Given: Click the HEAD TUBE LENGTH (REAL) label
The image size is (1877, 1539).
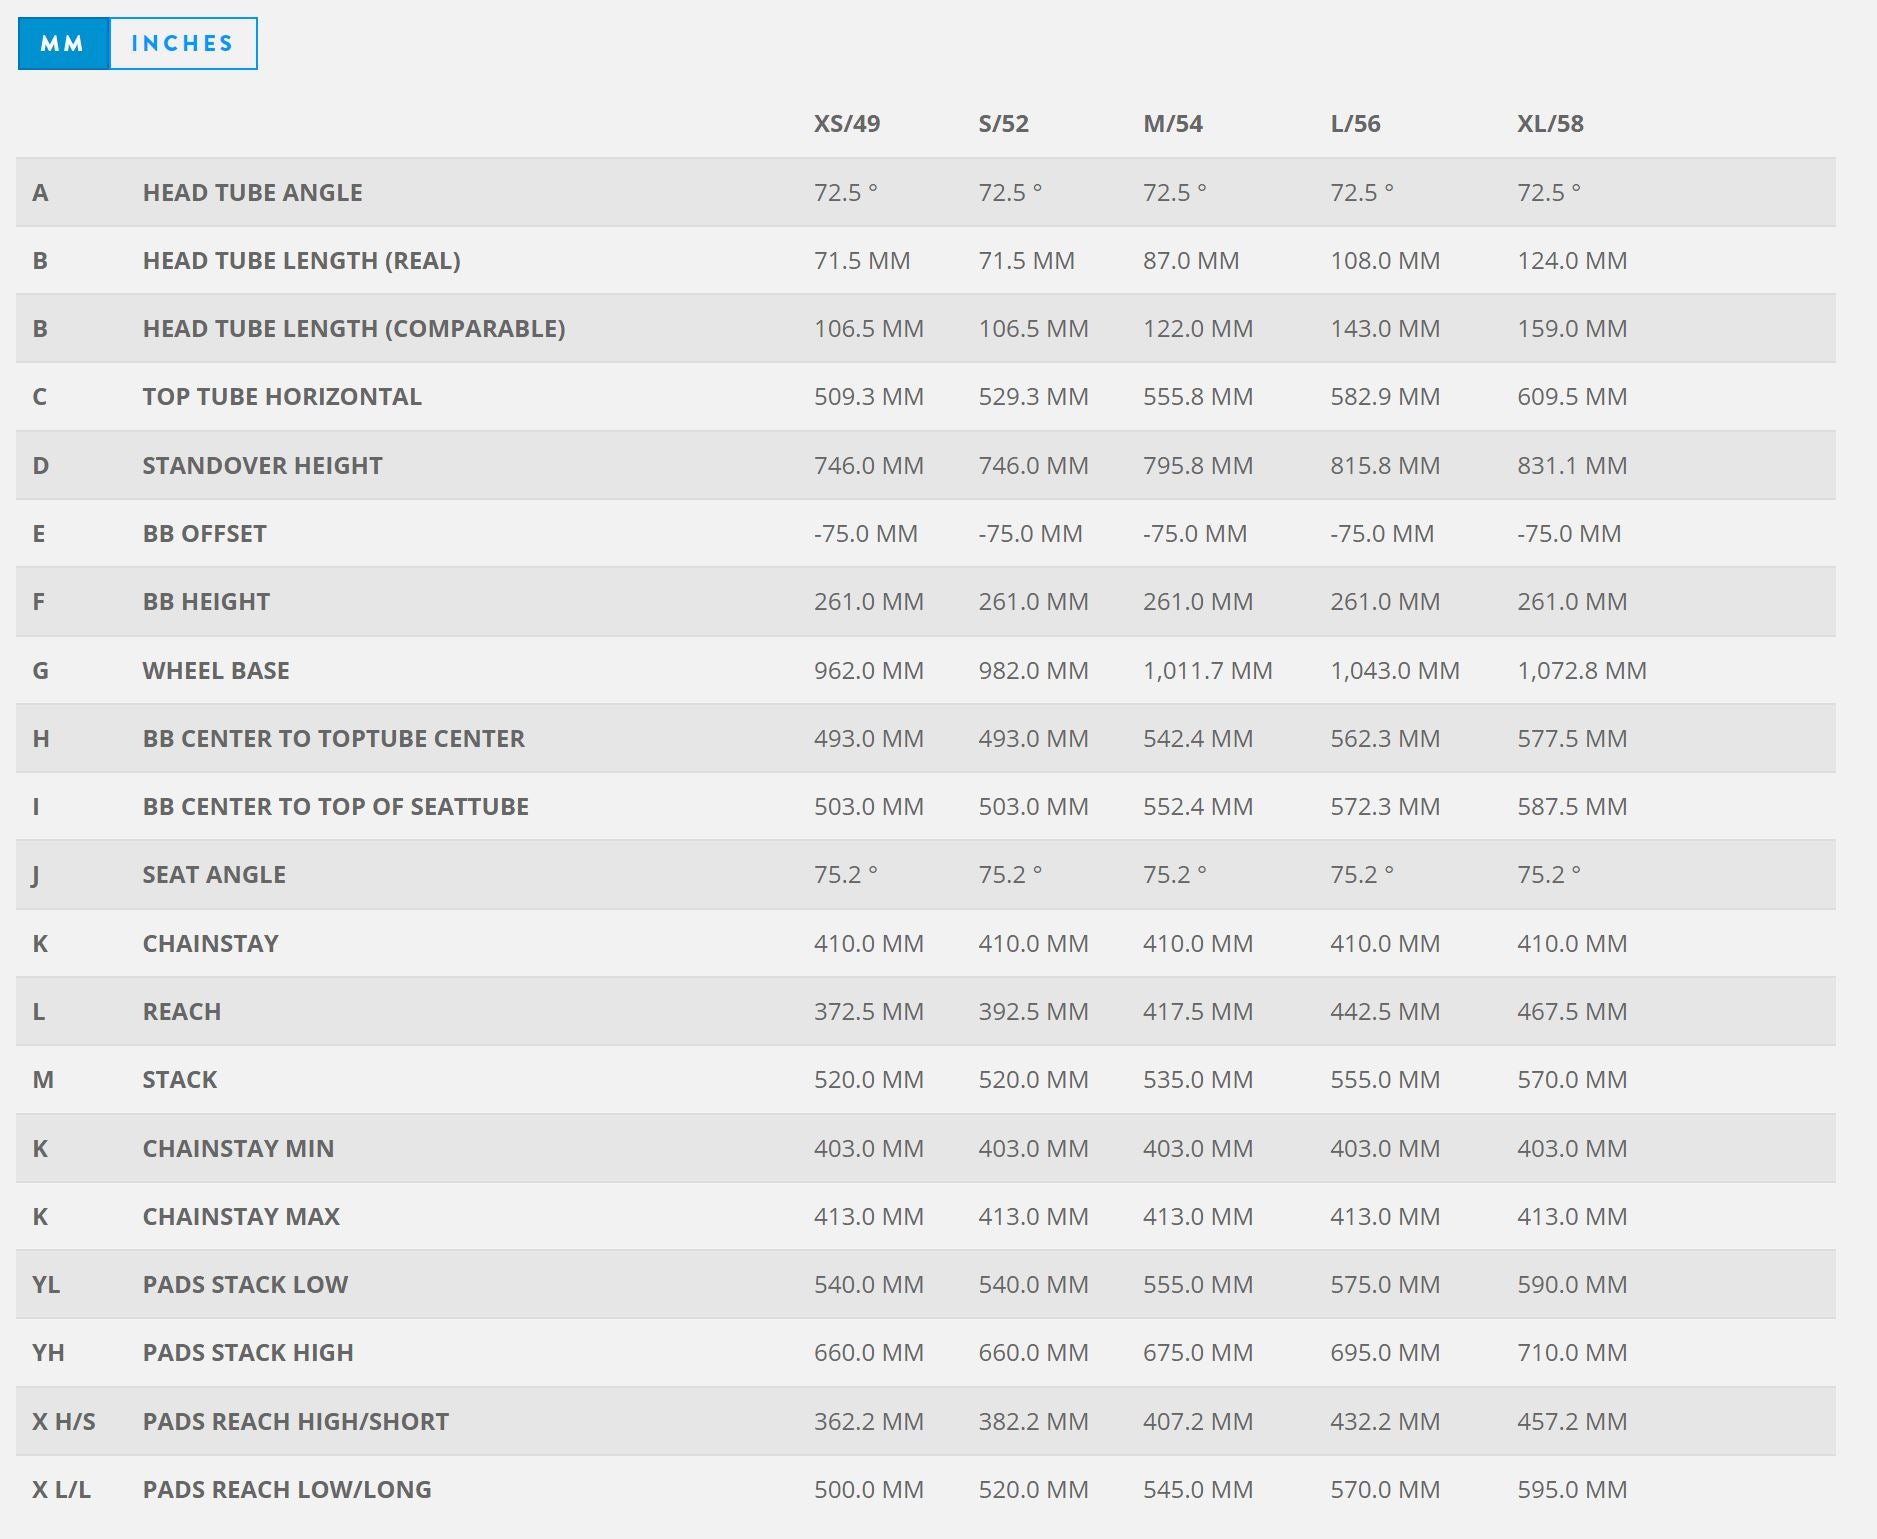Looking at the screenshot, I should tap(301, 260).
